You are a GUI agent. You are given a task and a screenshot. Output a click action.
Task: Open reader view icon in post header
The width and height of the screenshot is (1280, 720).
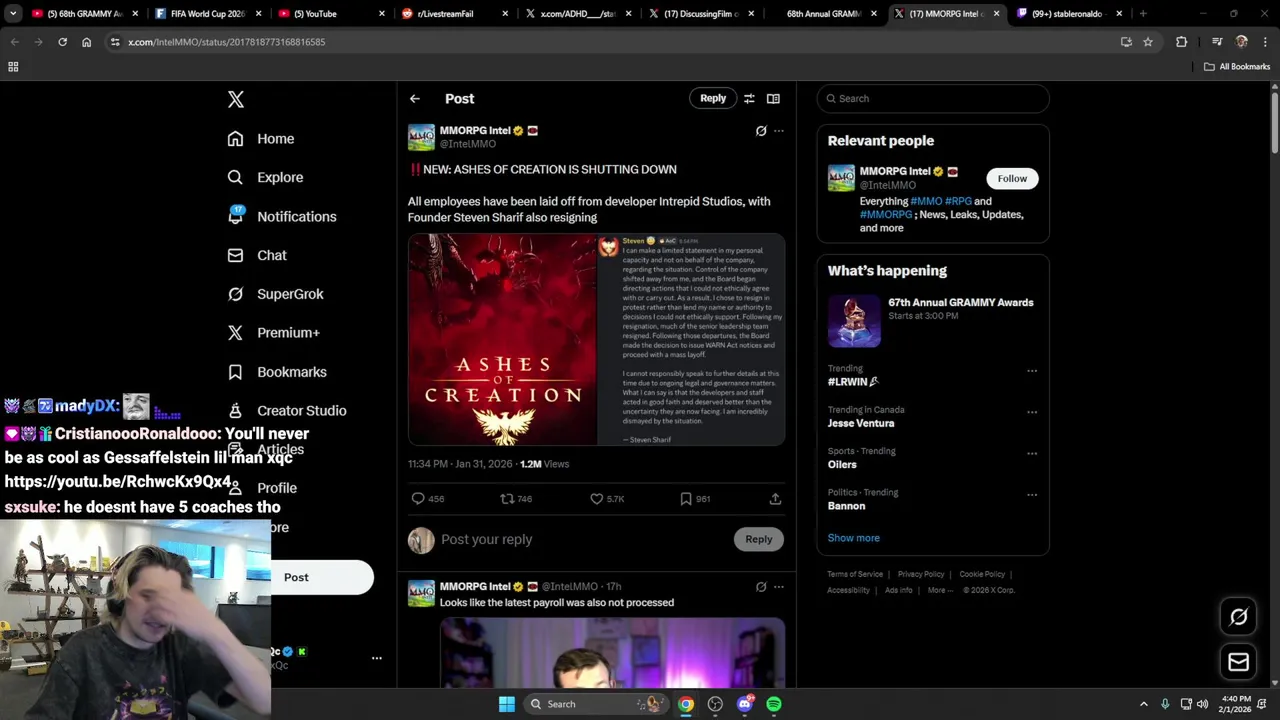tap(773, 98)
